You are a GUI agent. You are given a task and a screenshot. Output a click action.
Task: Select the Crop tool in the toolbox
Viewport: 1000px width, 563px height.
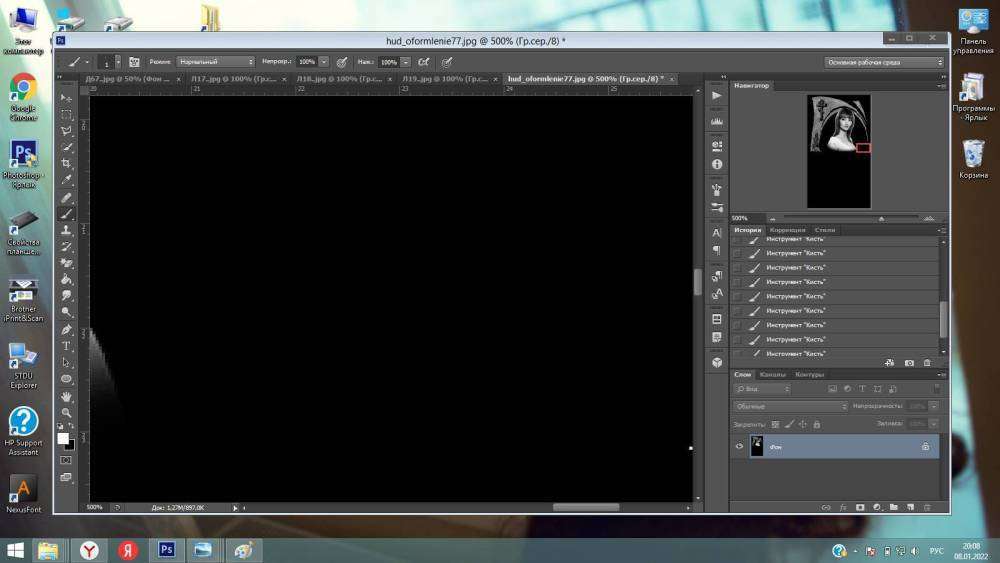[x=67, y=163]
